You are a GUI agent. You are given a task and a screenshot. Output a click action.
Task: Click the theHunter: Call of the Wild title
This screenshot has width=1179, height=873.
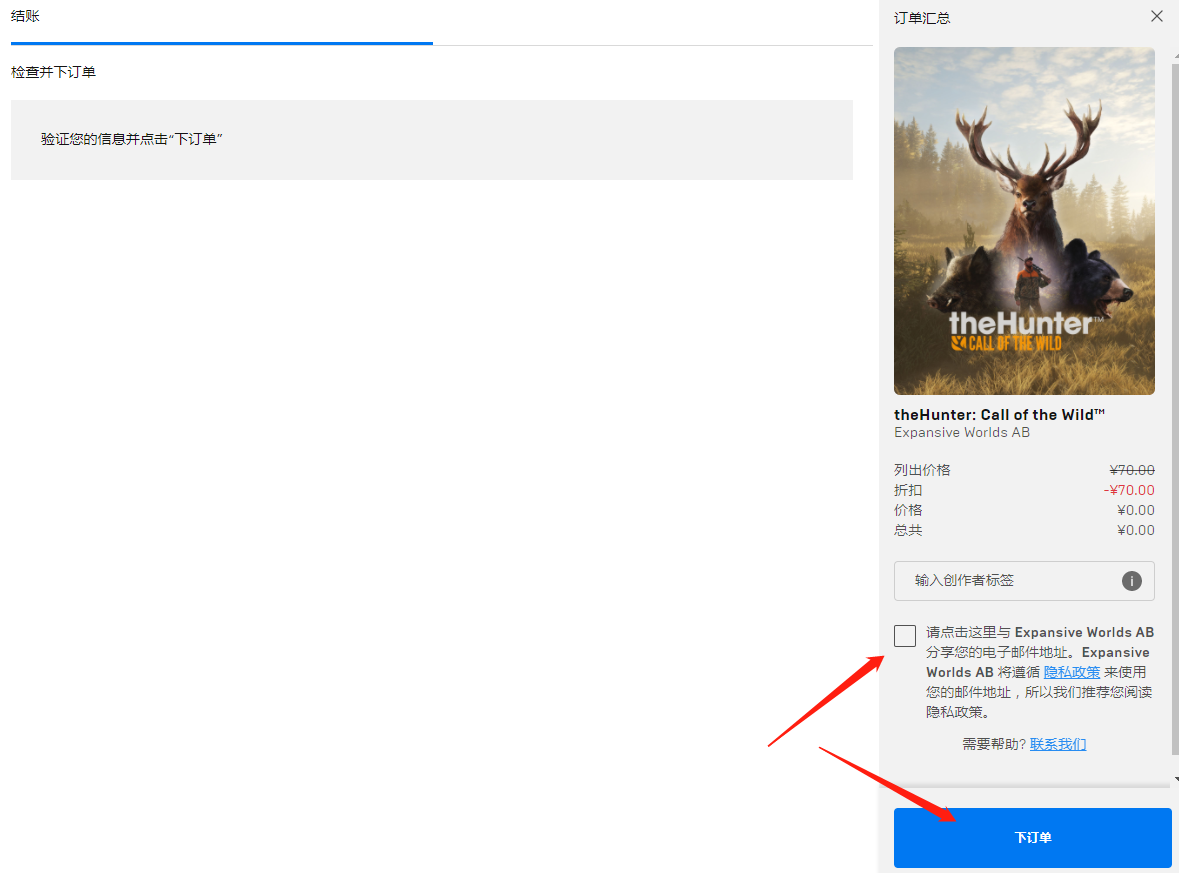click(x=999, y=415)
